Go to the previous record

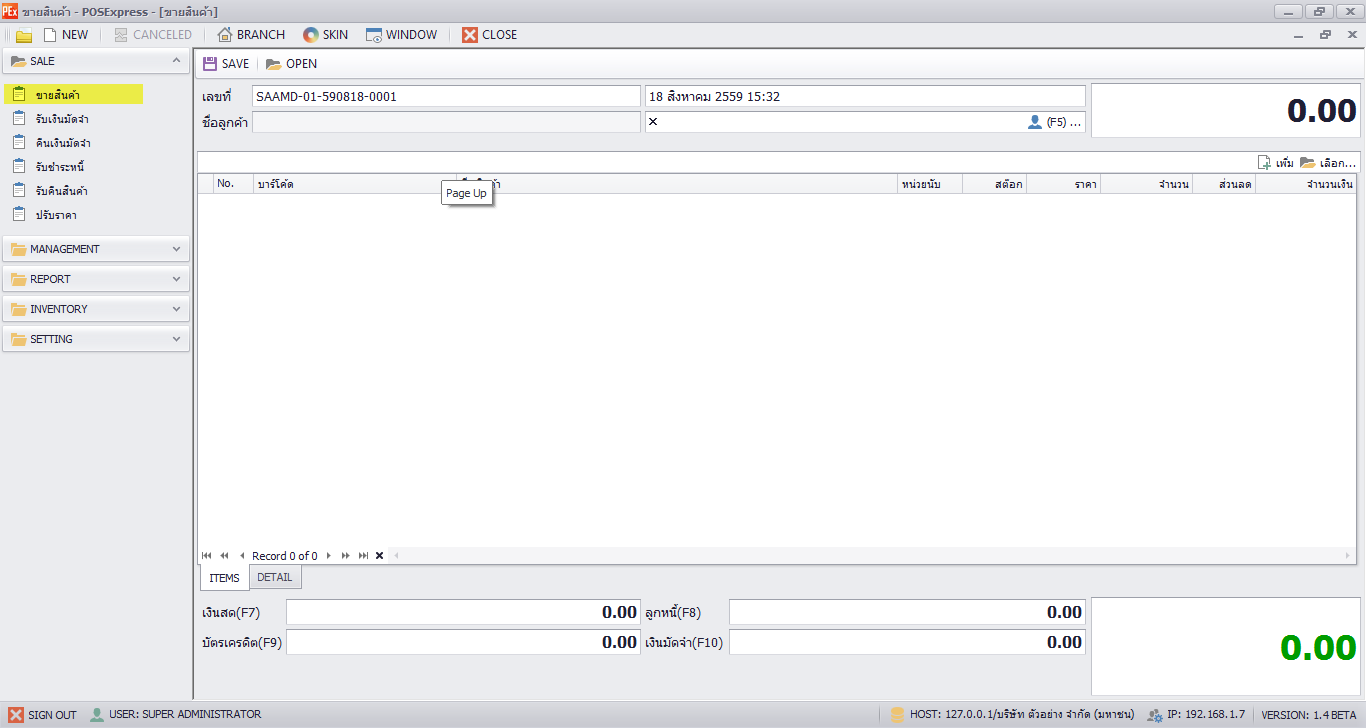point(242,556)
